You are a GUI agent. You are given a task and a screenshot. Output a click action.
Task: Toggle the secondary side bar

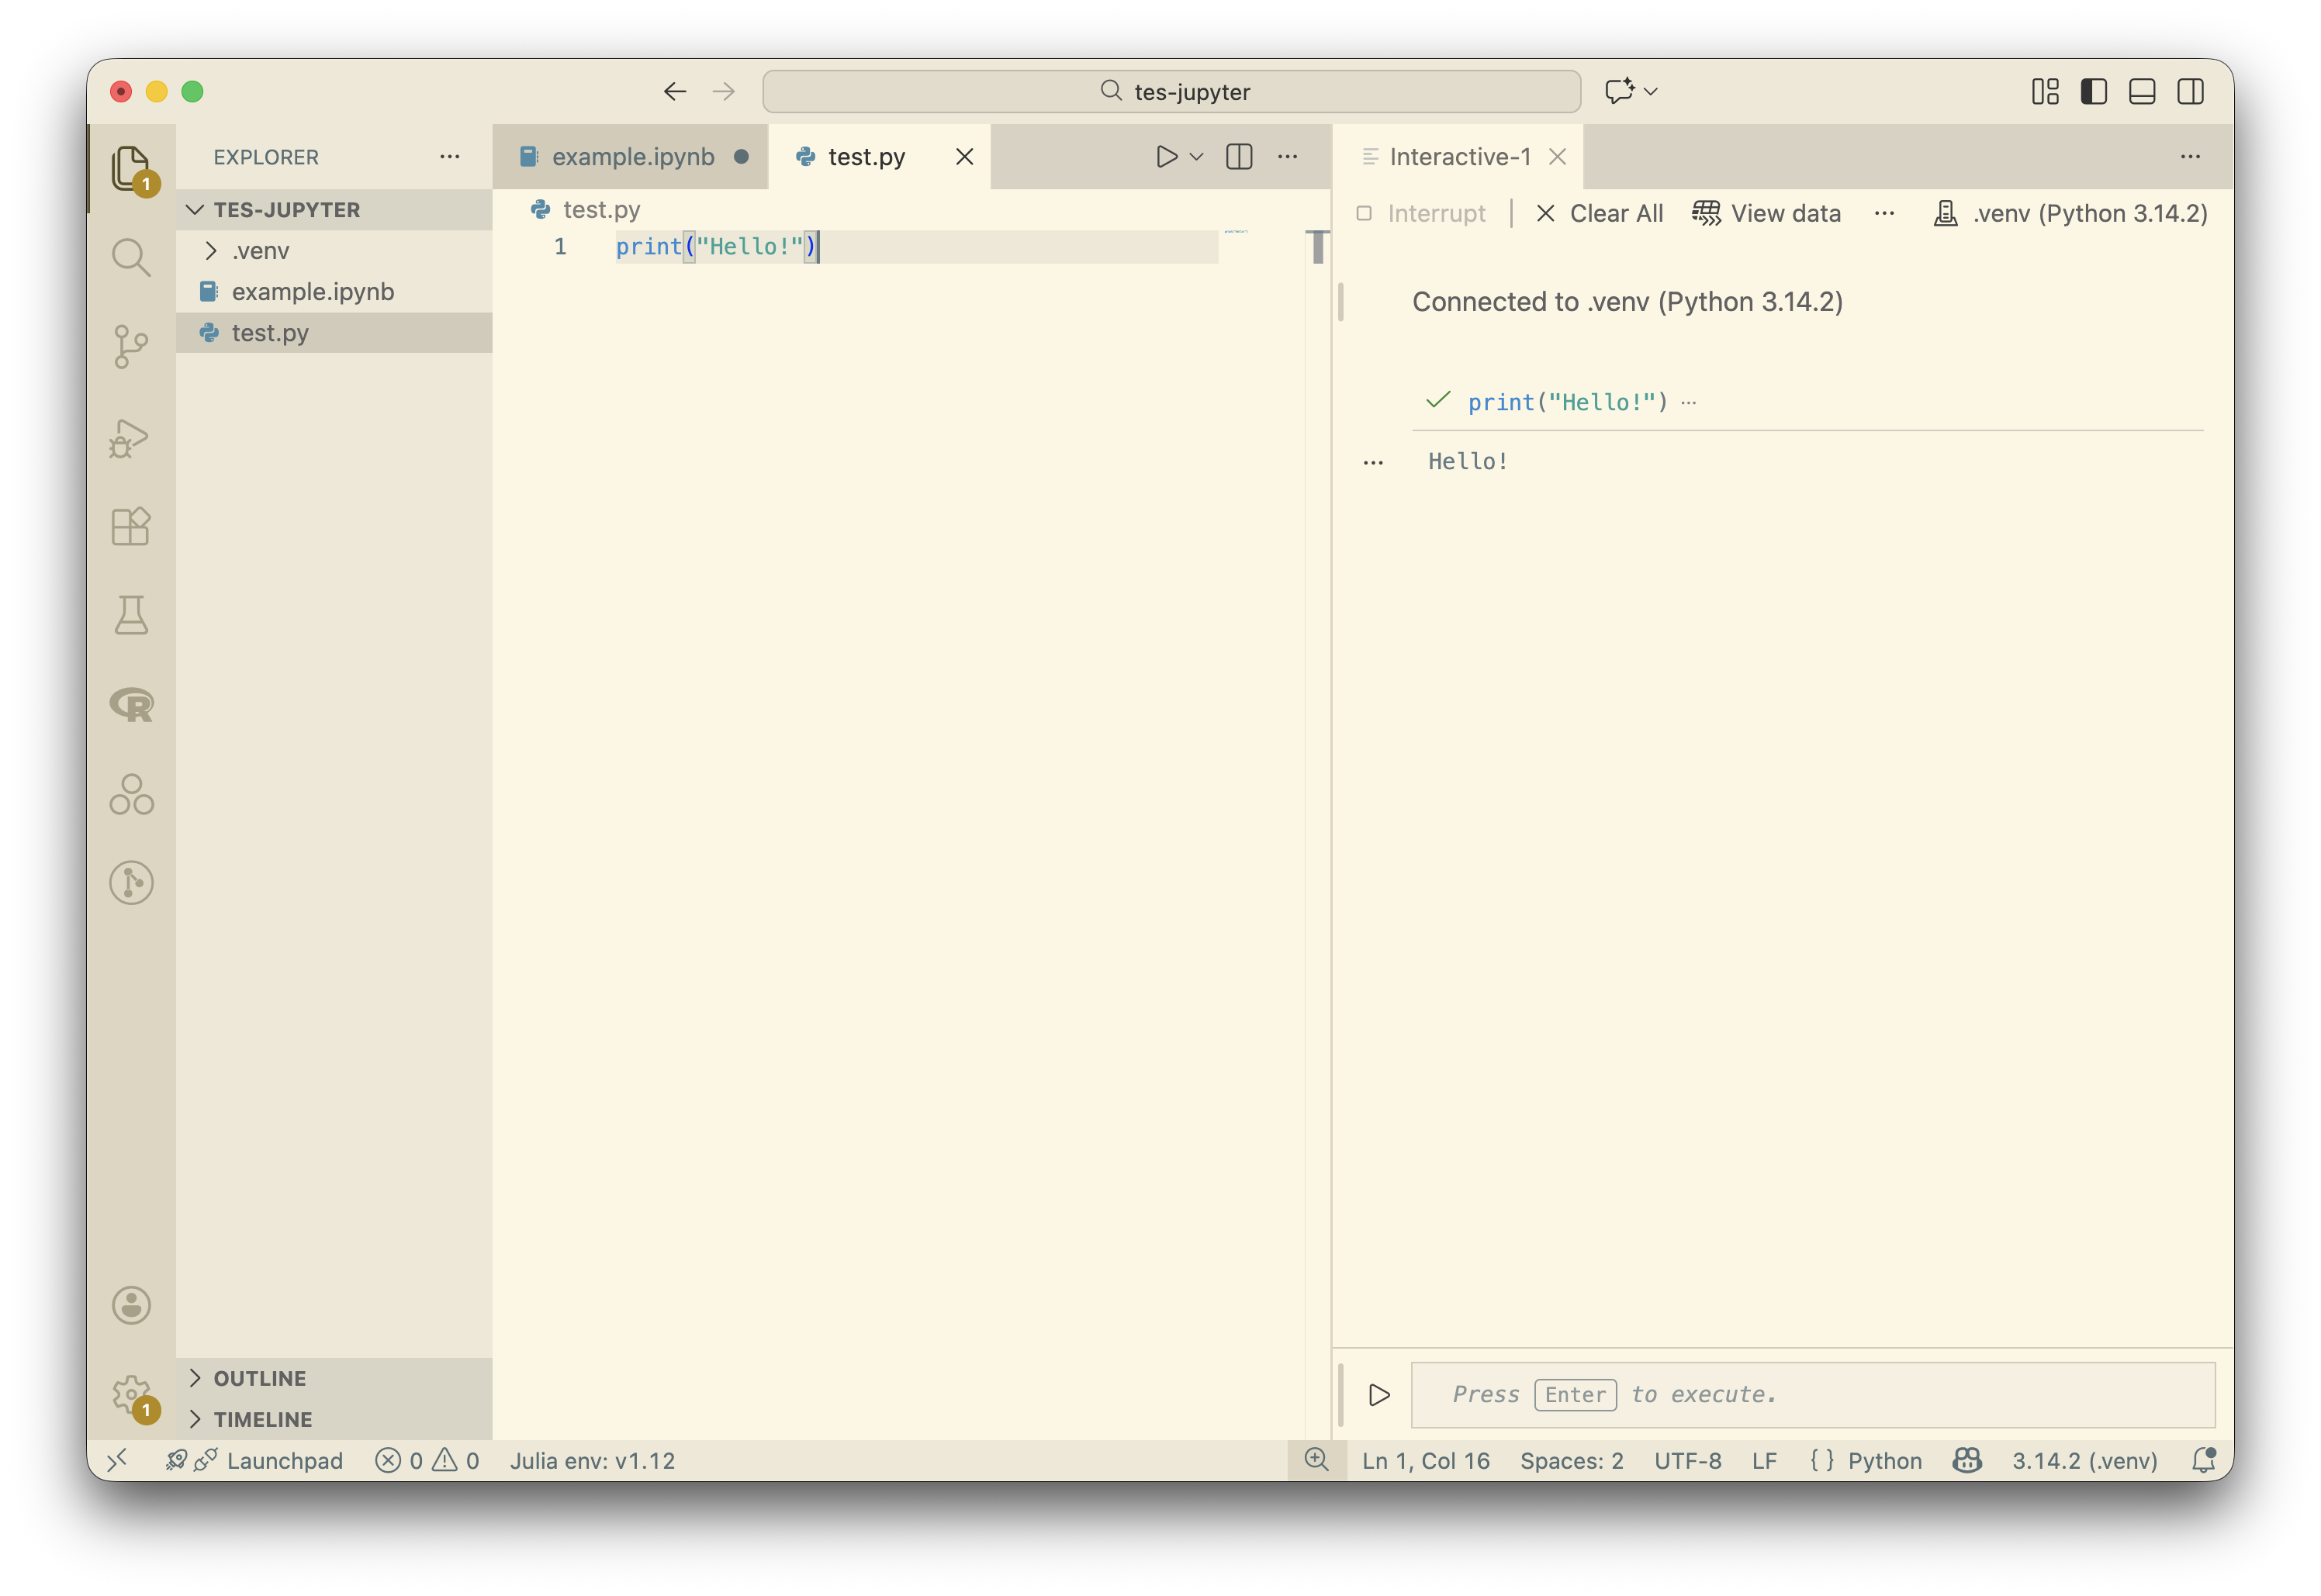pyautogui.click(x=2190, y=92)
